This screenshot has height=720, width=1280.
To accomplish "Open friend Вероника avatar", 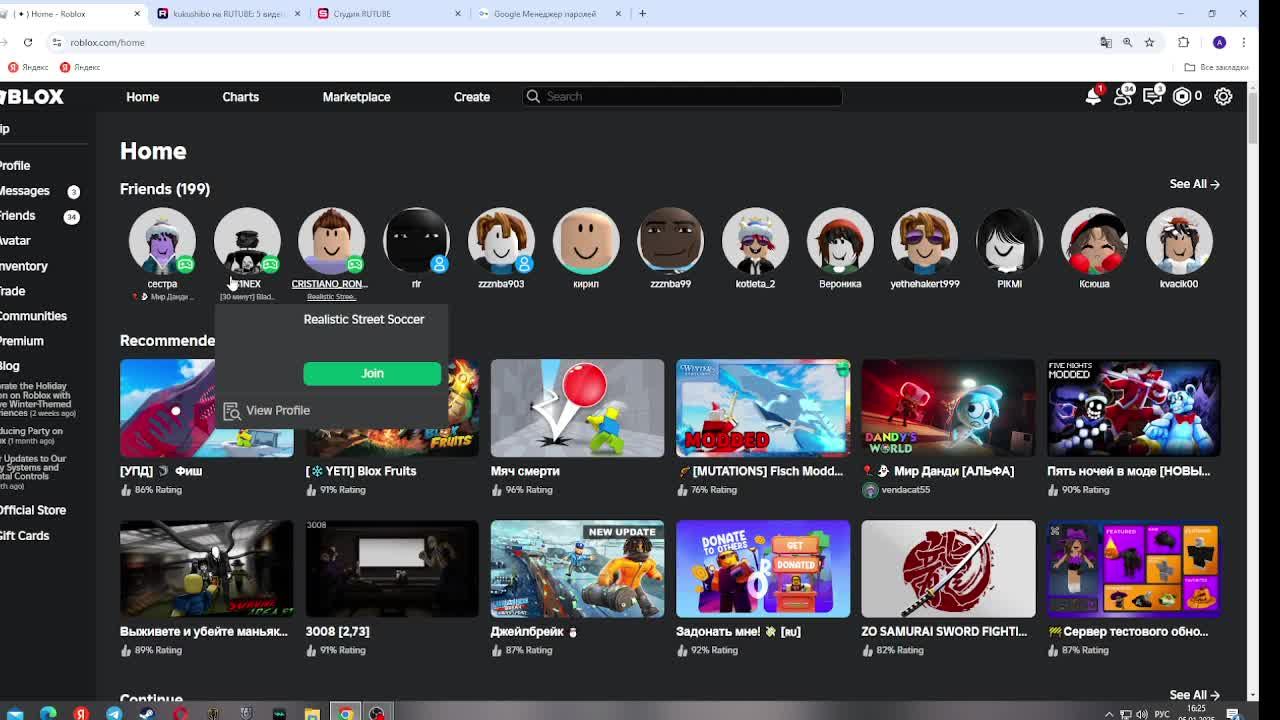I will 840,241.
